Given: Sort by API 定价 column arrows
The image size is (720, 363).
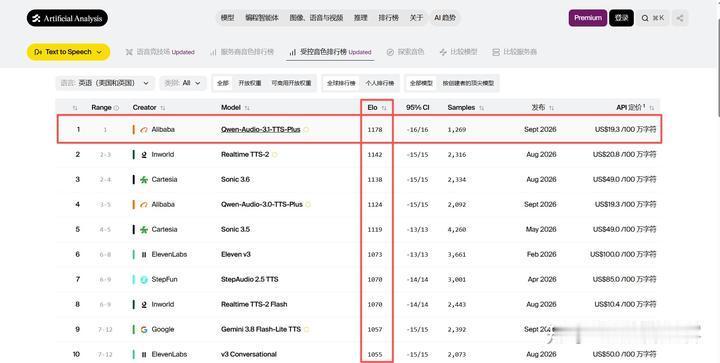Looking at the screenshot, I should point(652,108).
